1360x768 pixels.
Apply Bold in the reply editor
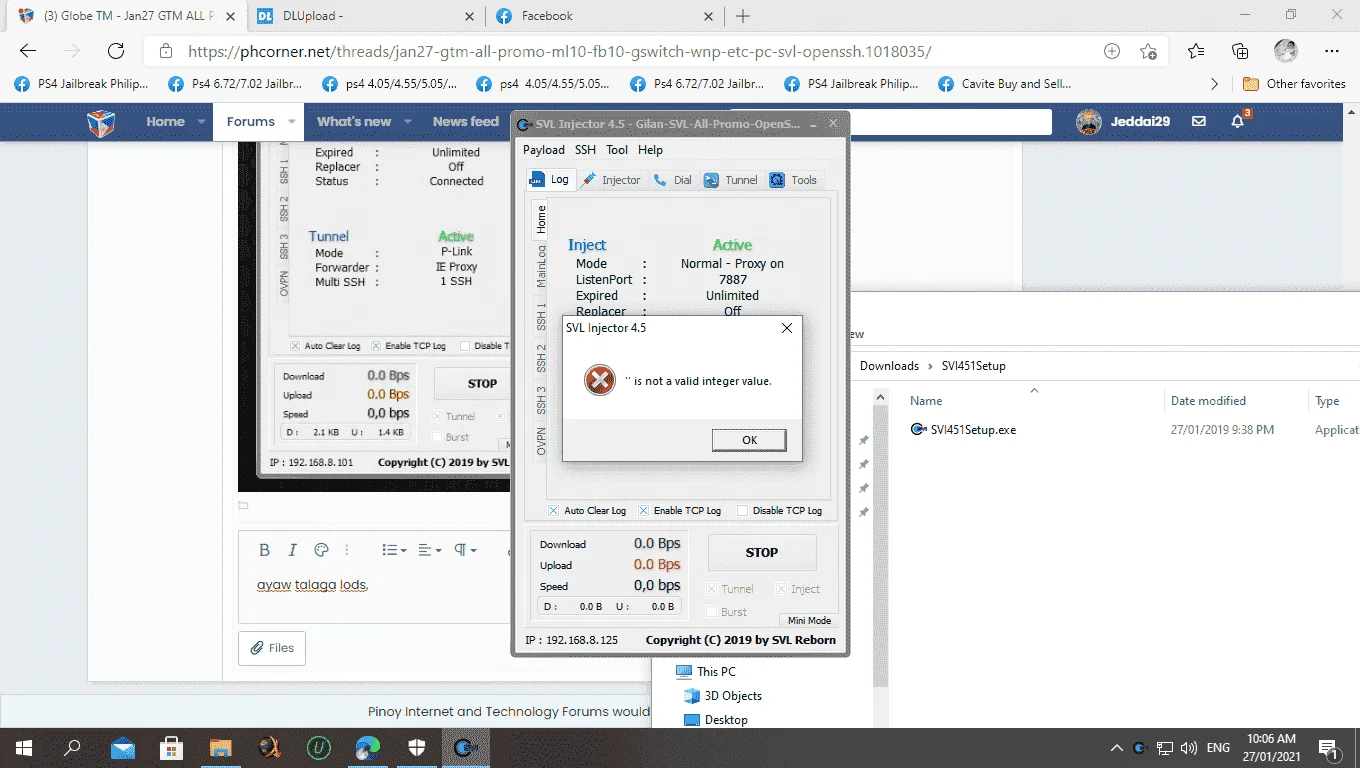coord(264,550)
